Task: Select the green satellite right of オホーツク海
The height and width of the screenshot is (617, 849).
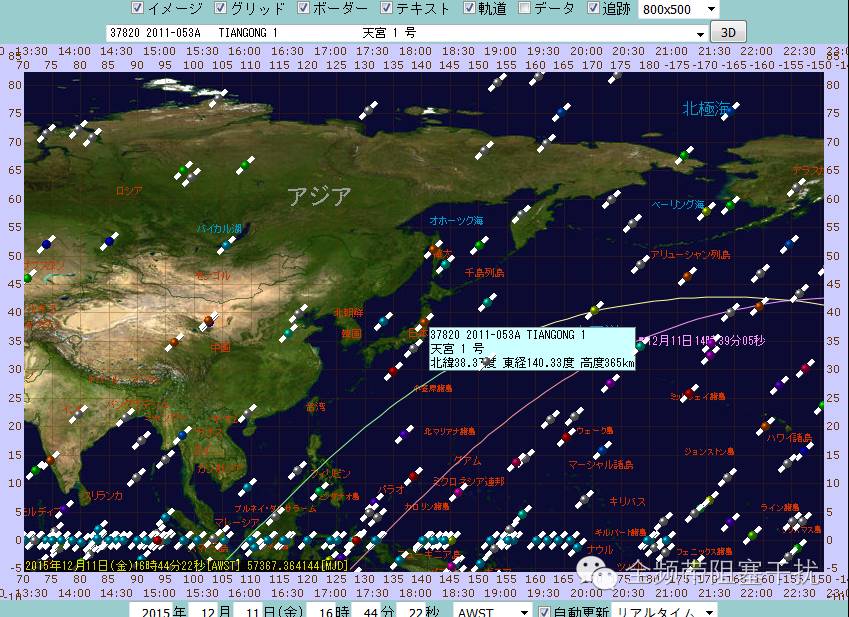Action: coord(479,245)
